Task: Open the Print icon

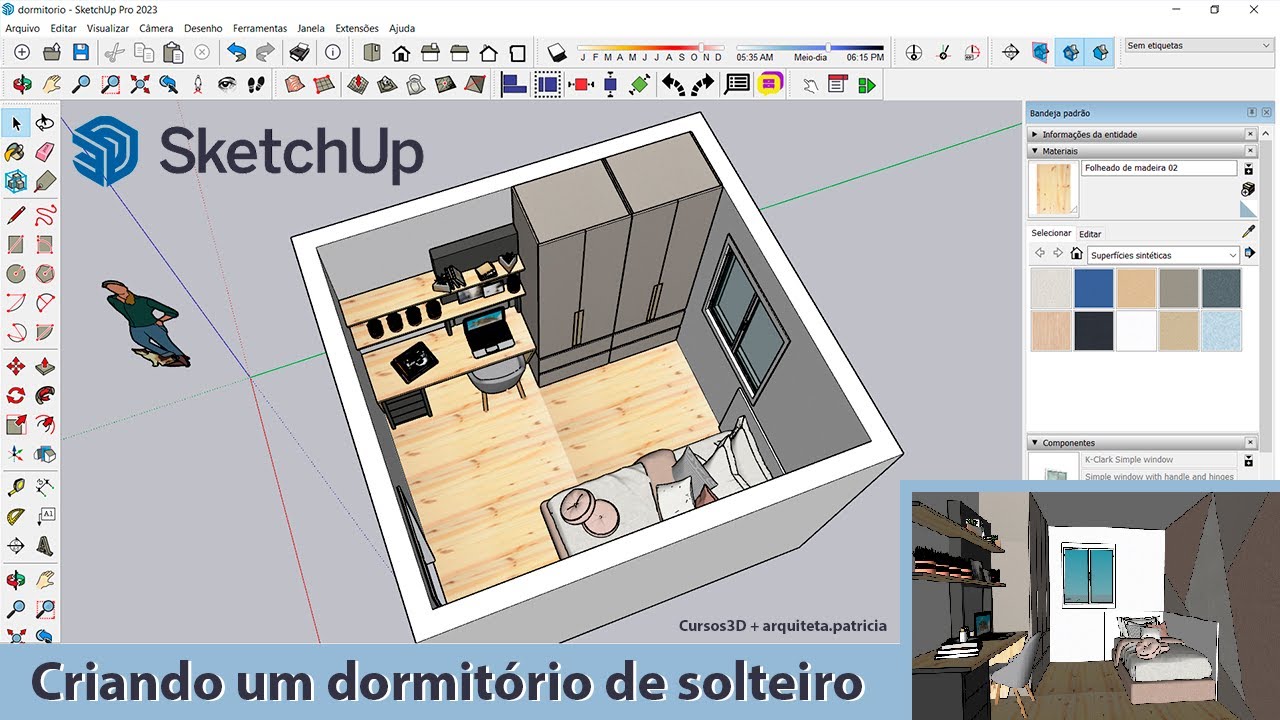Action: coord(299,53)
